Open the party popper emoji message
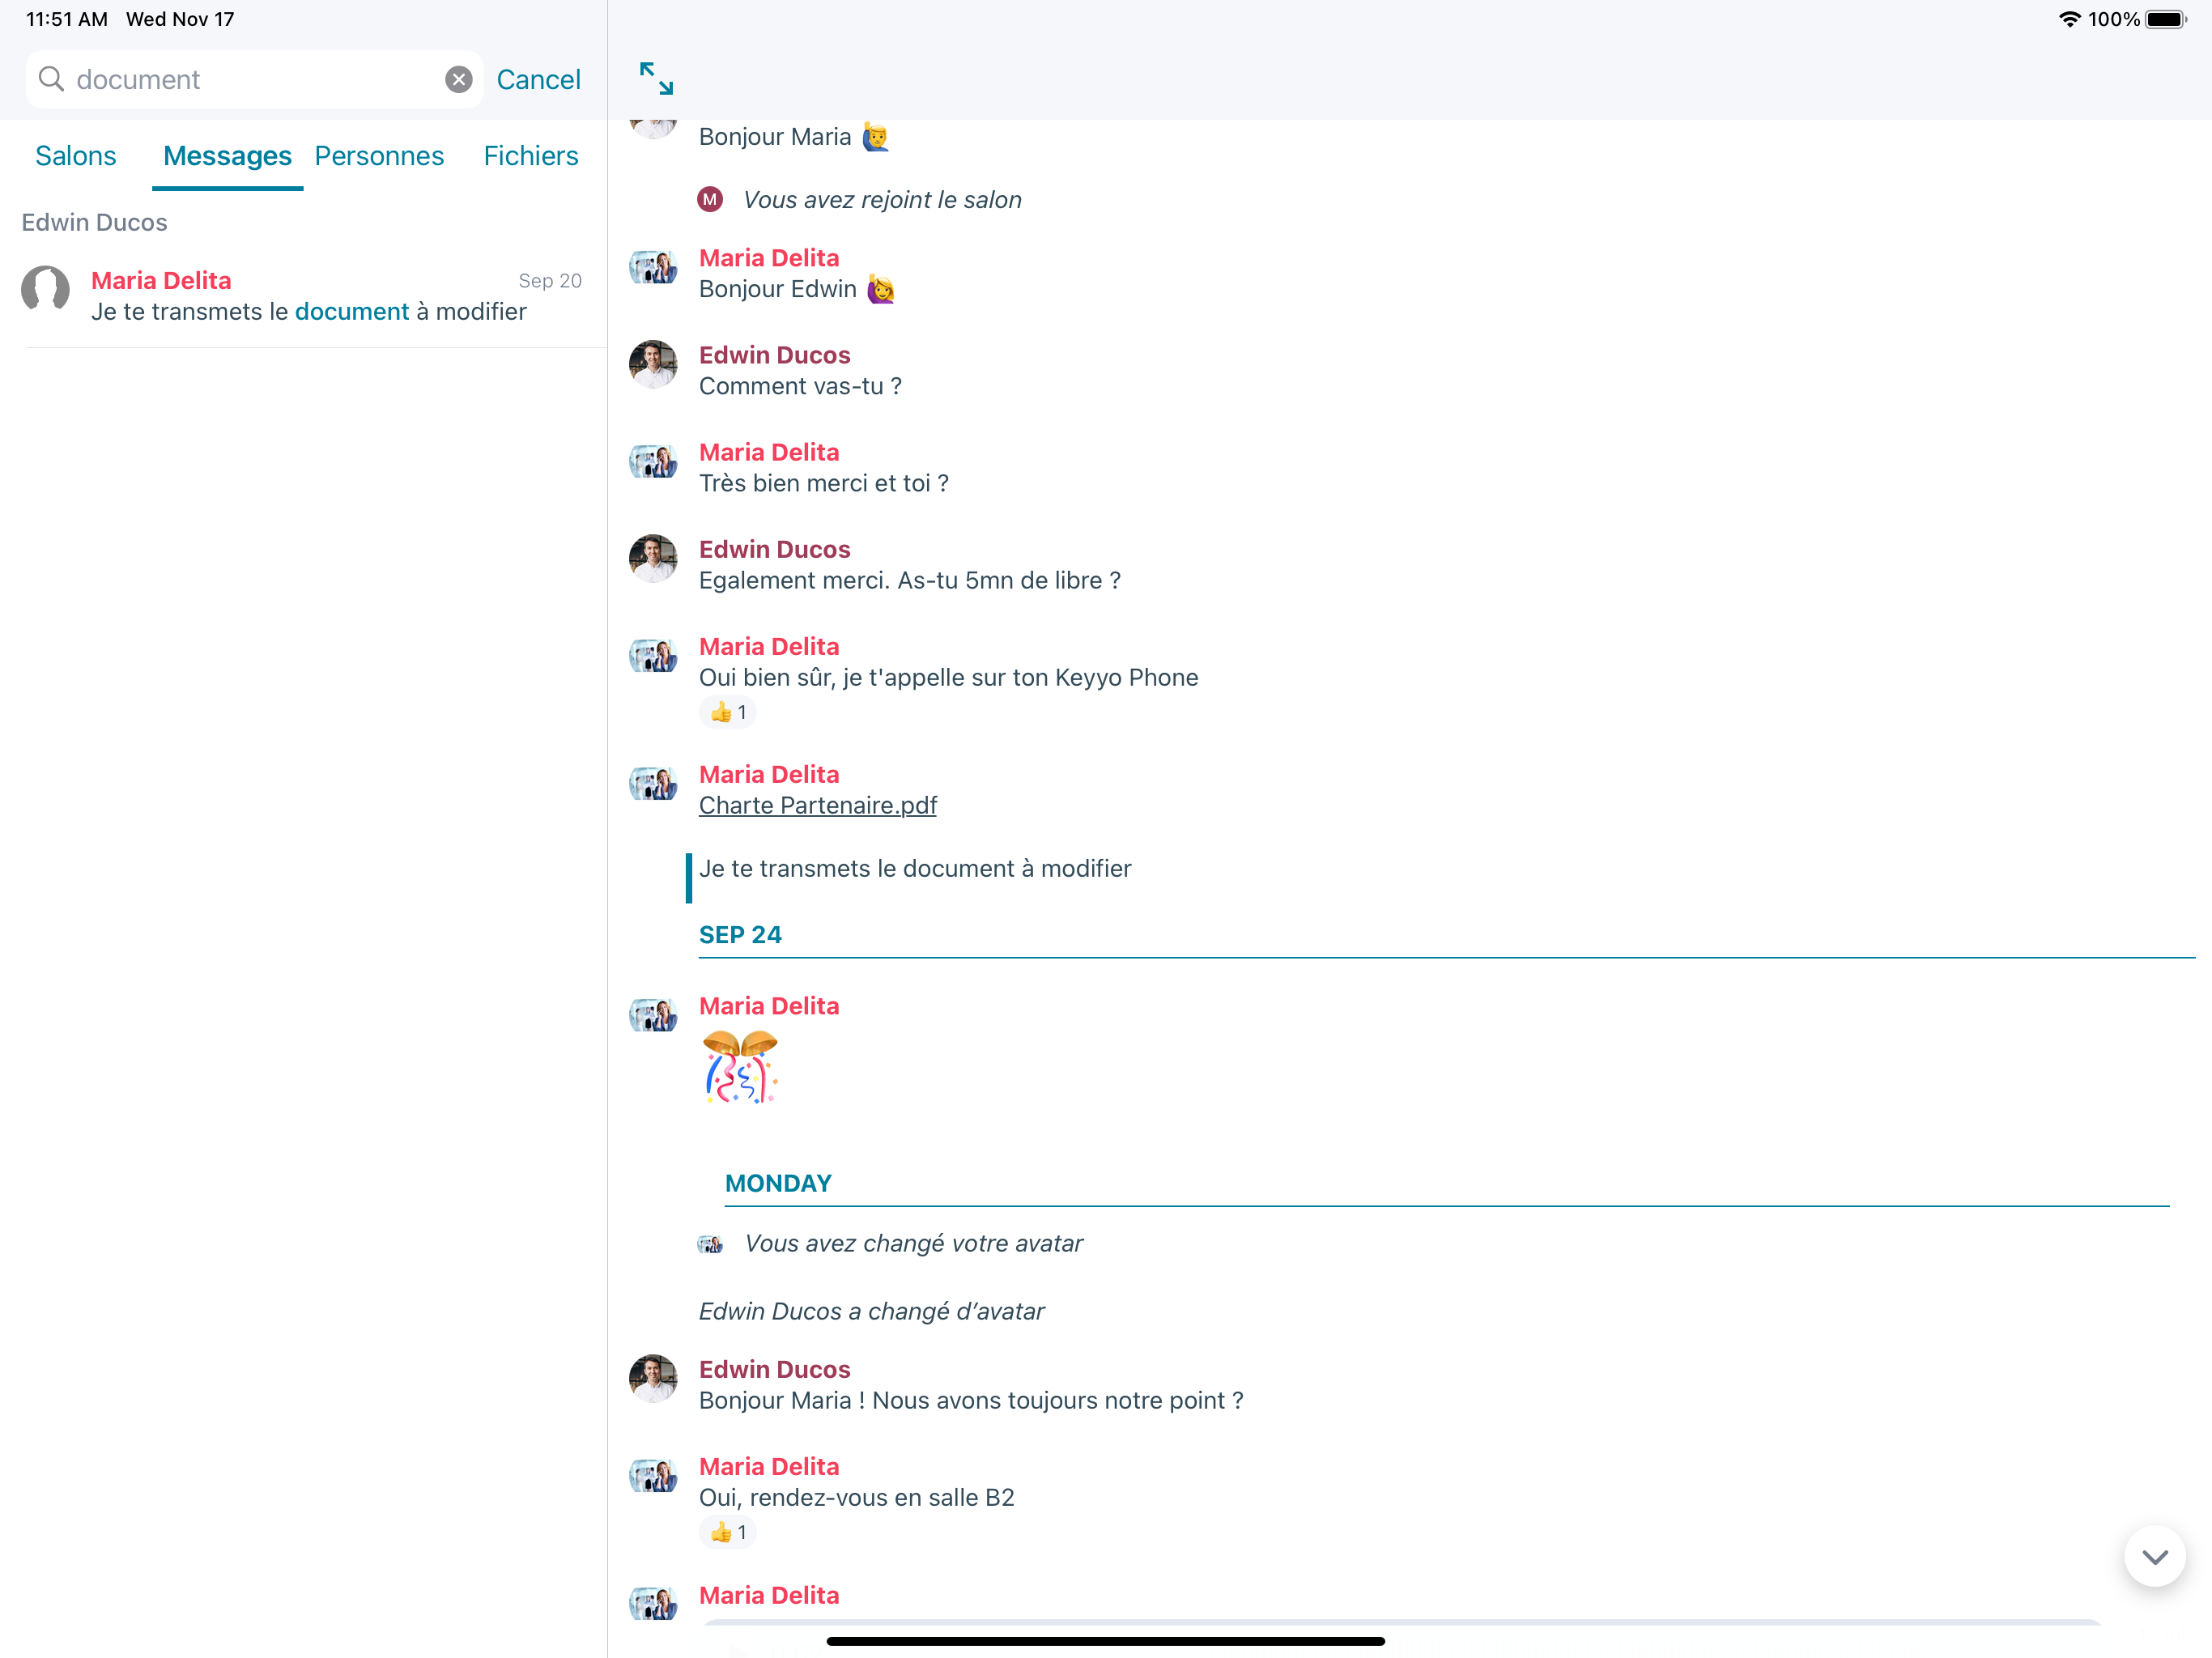The height and width of the screenshot is (1658, 2212). coord(740,1067)
